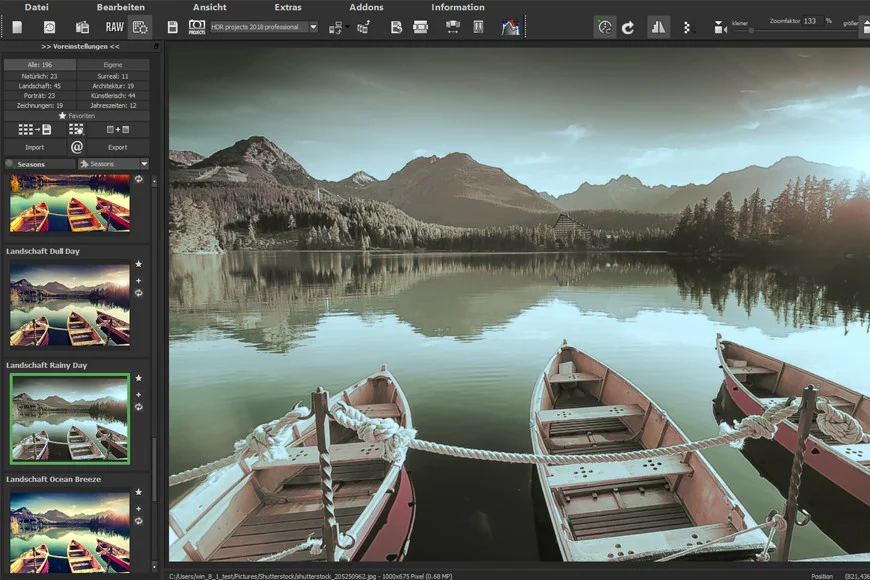Open the arrow beside the device transfer icon
The height and width of the screenshot is (580, 870).
click(x=348, y=26)
